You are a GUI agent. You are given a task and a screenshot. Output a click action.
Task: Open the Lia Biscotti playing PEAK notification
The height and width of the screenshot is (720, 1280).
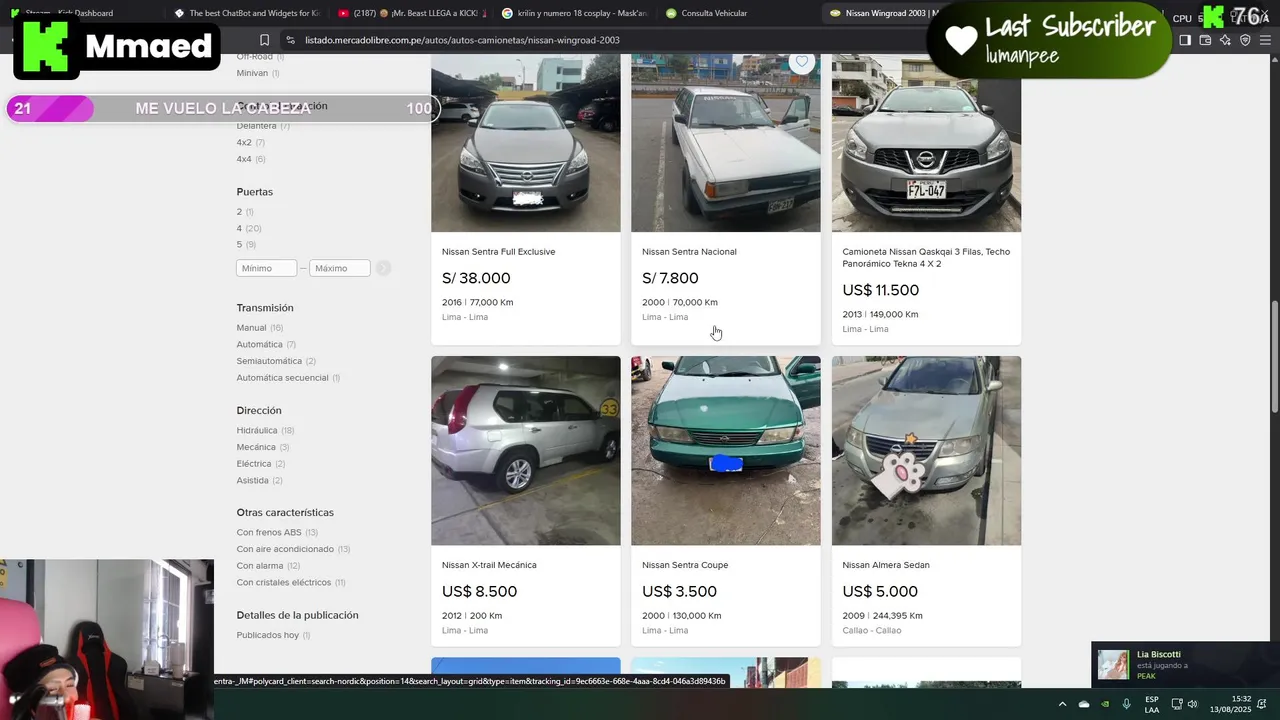1185,665
